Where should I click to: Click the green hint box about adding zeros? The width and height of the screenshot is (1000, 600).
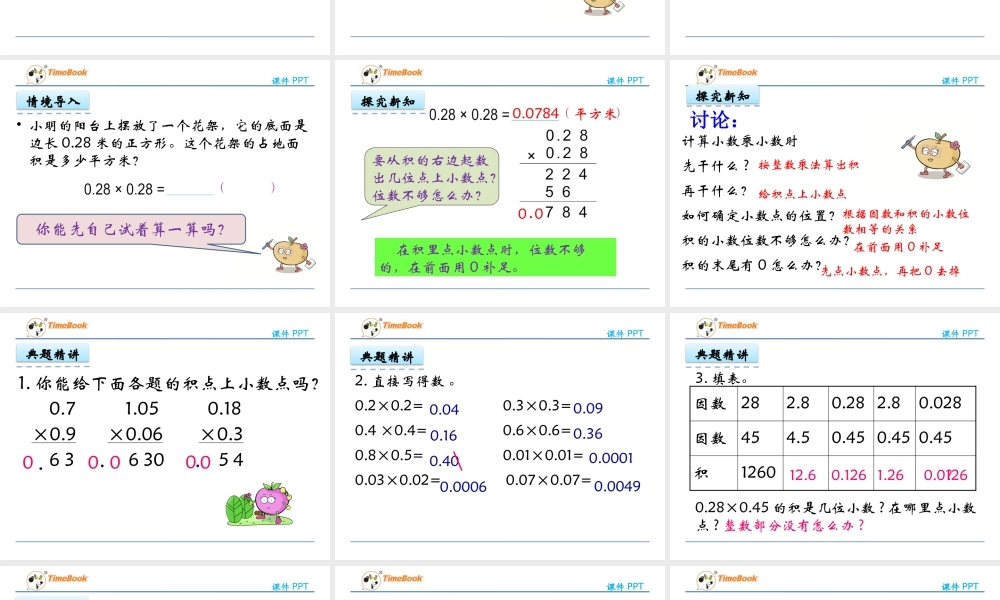496,258
